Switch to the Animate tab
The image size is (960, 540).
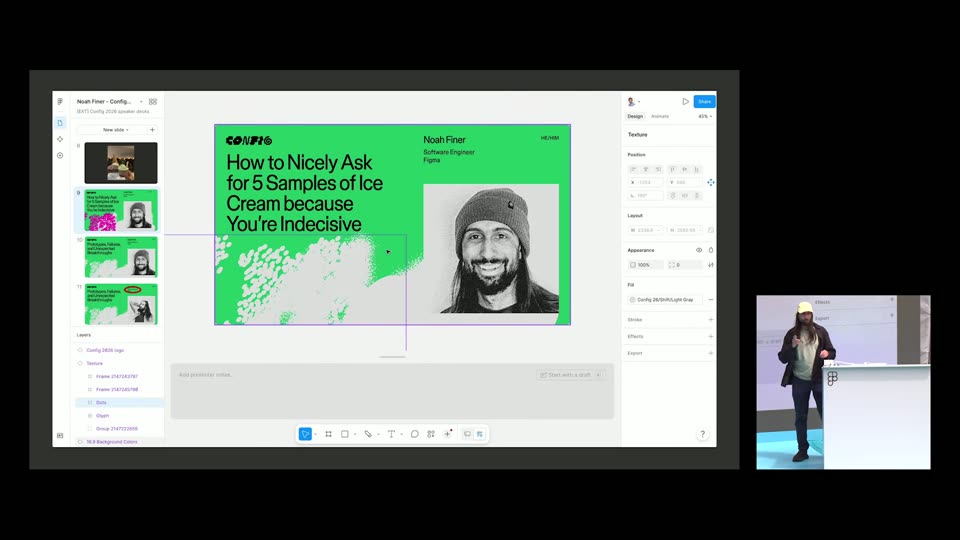pyautogui.click(x=659, y=116)
